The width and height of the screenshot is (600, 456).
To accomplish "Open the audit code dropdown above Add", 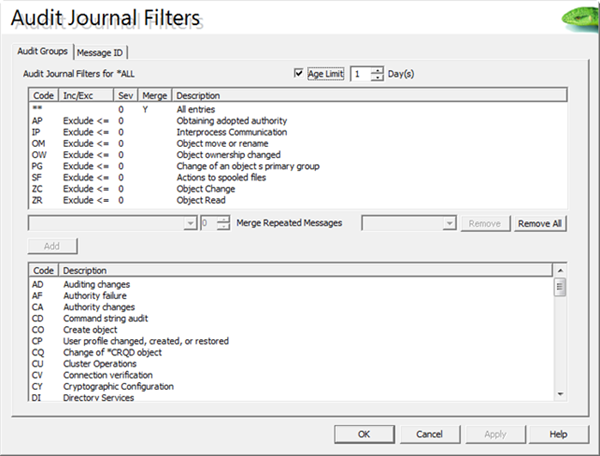I will click(x=190, y=223).
